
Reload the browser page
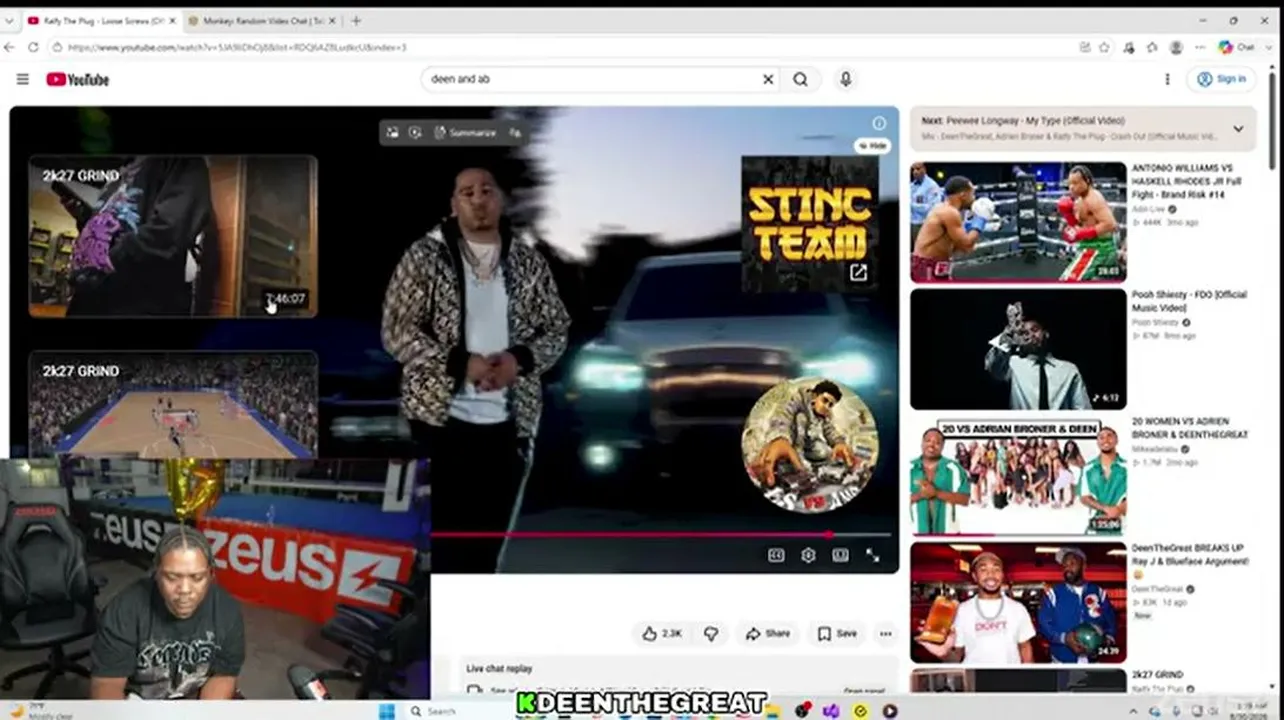(x=33, y=47)
